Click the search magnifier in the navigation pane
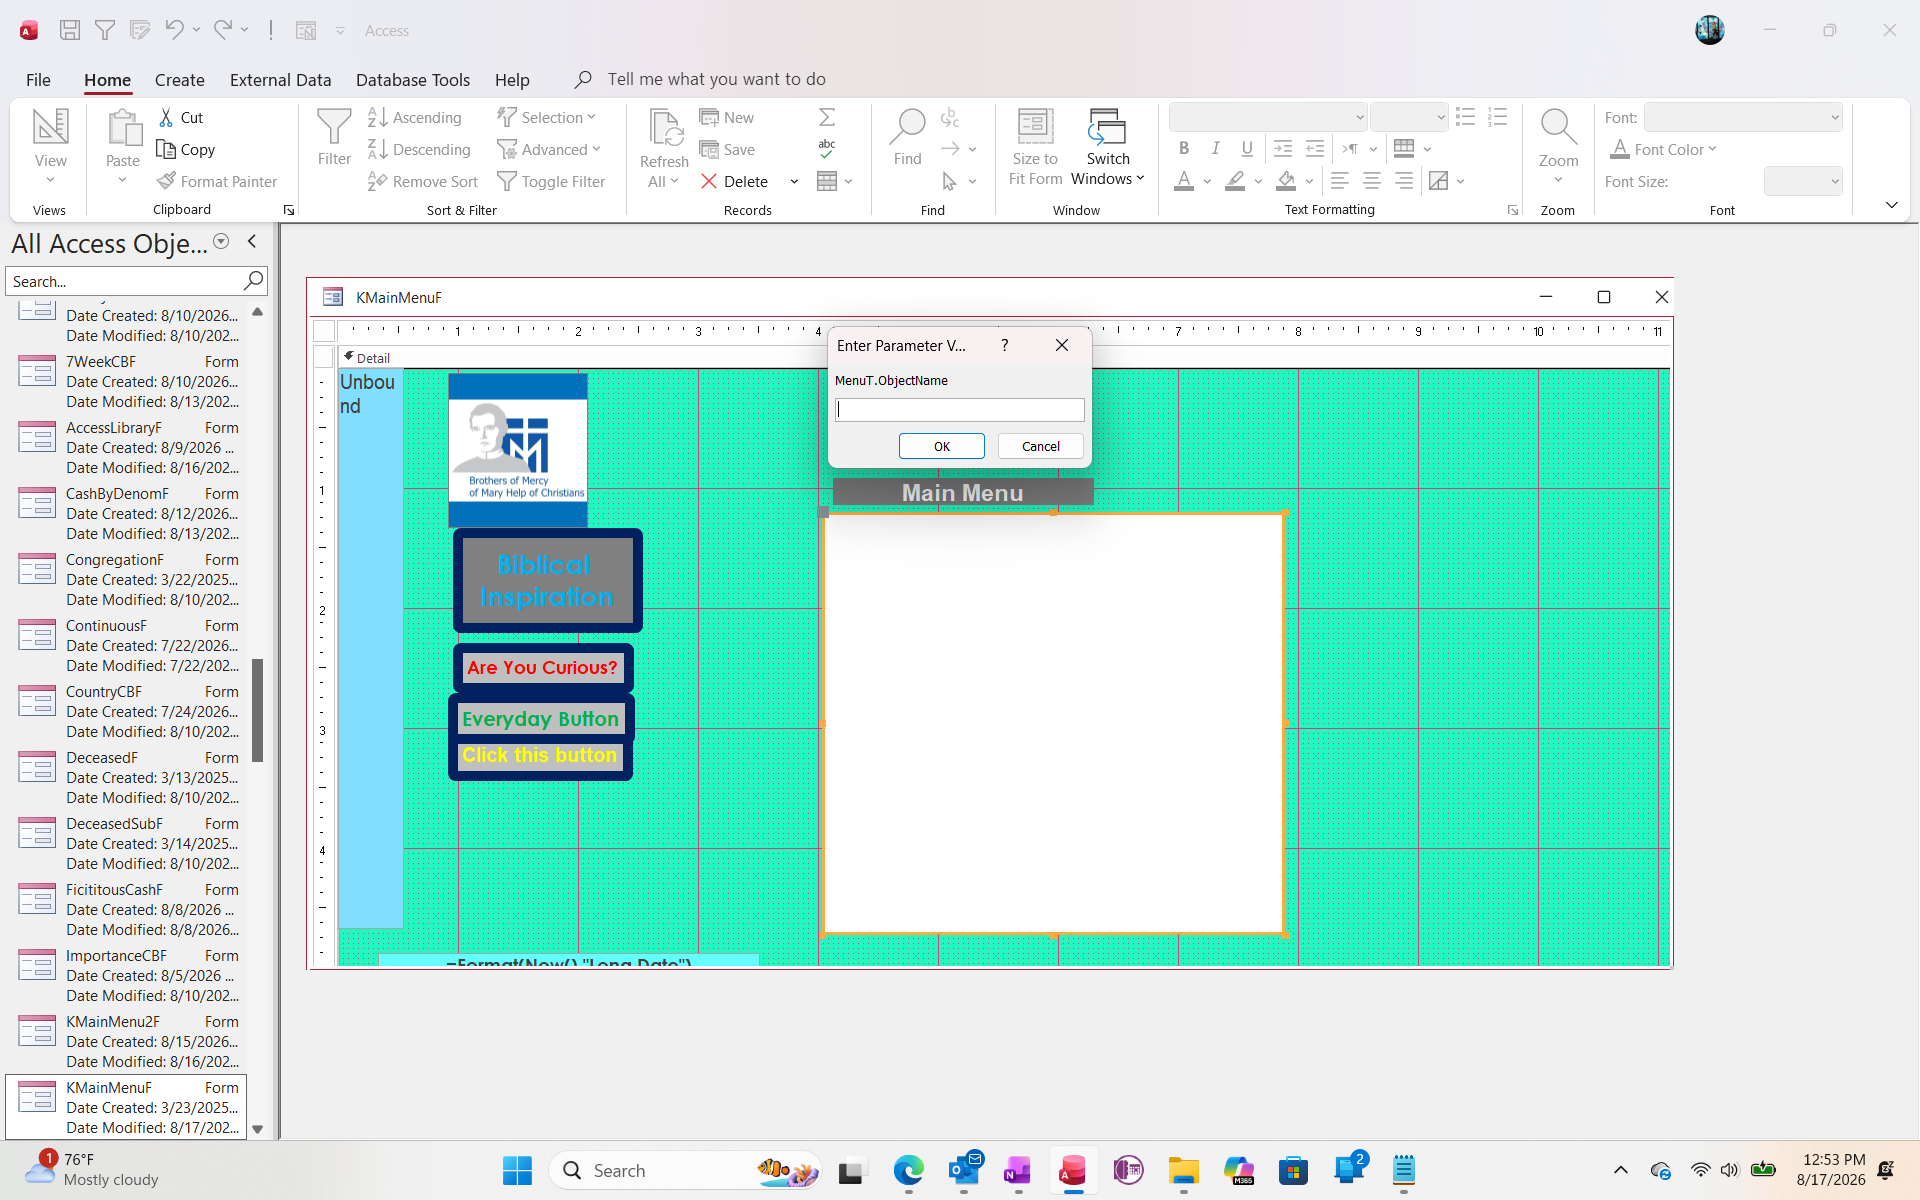This screenshot has width=1920, height=1200. [253, 281]
